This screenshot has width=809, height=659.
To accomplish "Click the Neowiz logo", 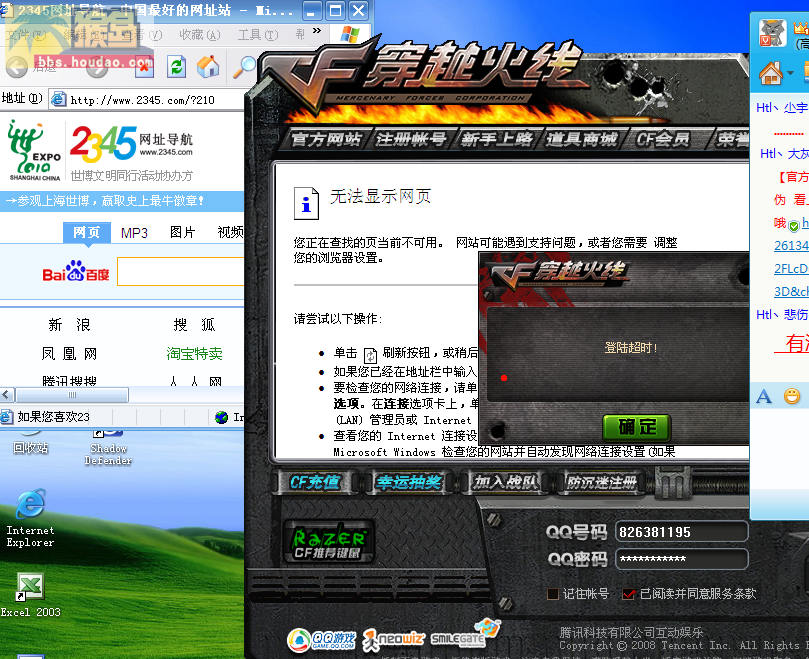I will 393,640.
